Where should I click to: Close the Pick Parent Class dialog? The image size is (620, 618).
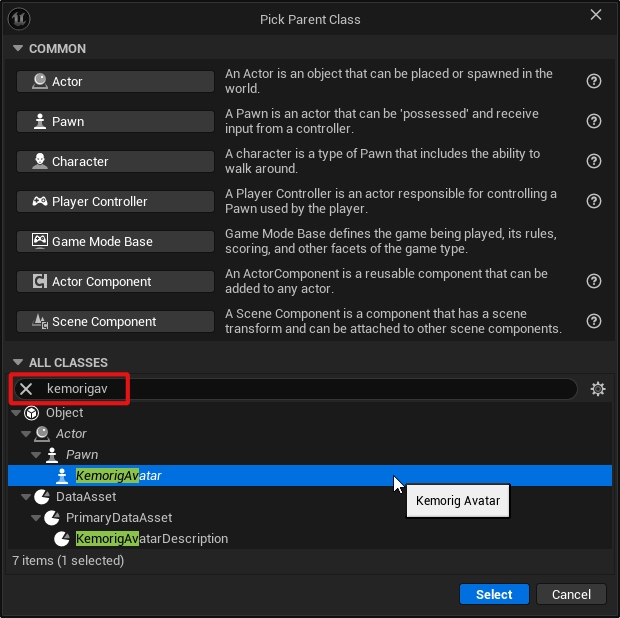point(596,15)
